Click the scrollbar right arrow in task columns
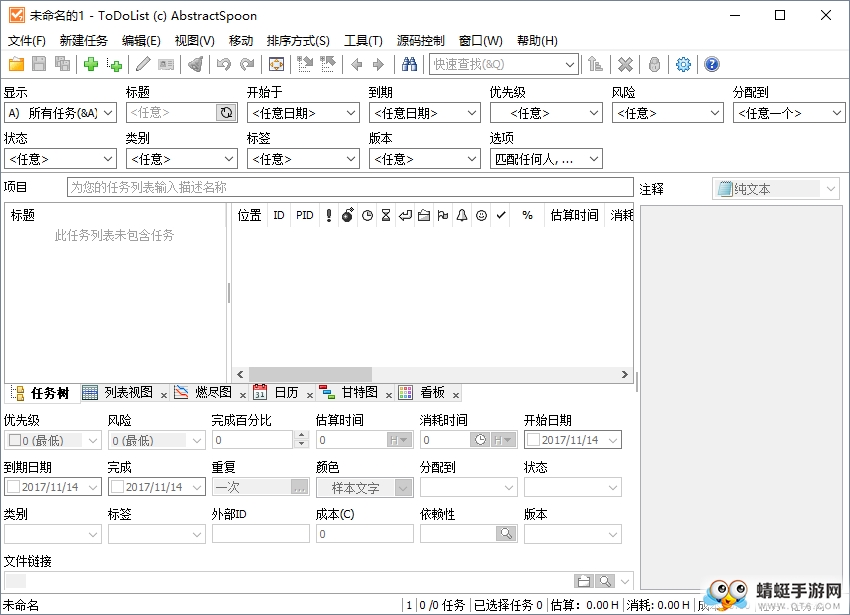Screen dimensions: 850x615 coord(624,374)
